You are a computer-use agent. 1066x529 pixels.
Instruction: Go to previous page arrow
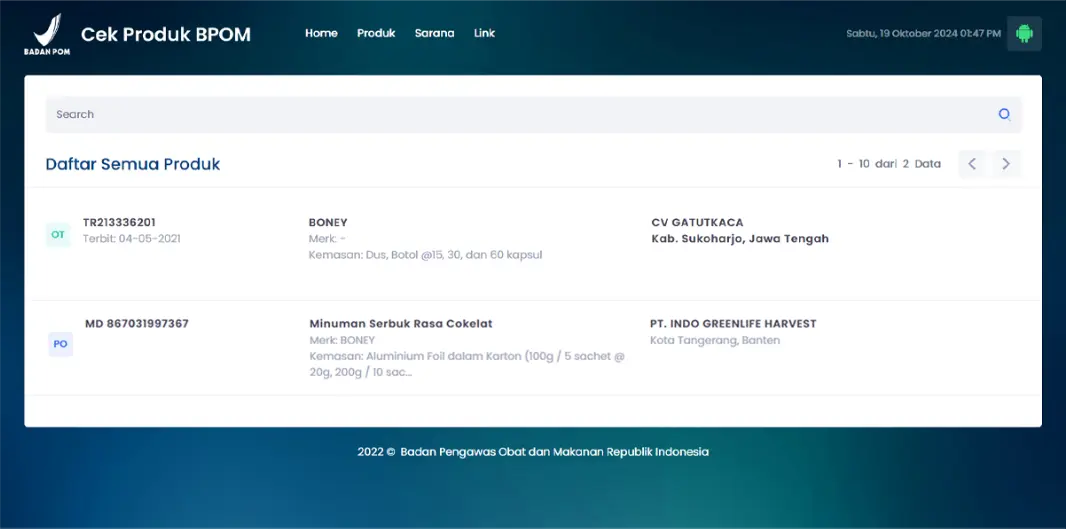972,164
